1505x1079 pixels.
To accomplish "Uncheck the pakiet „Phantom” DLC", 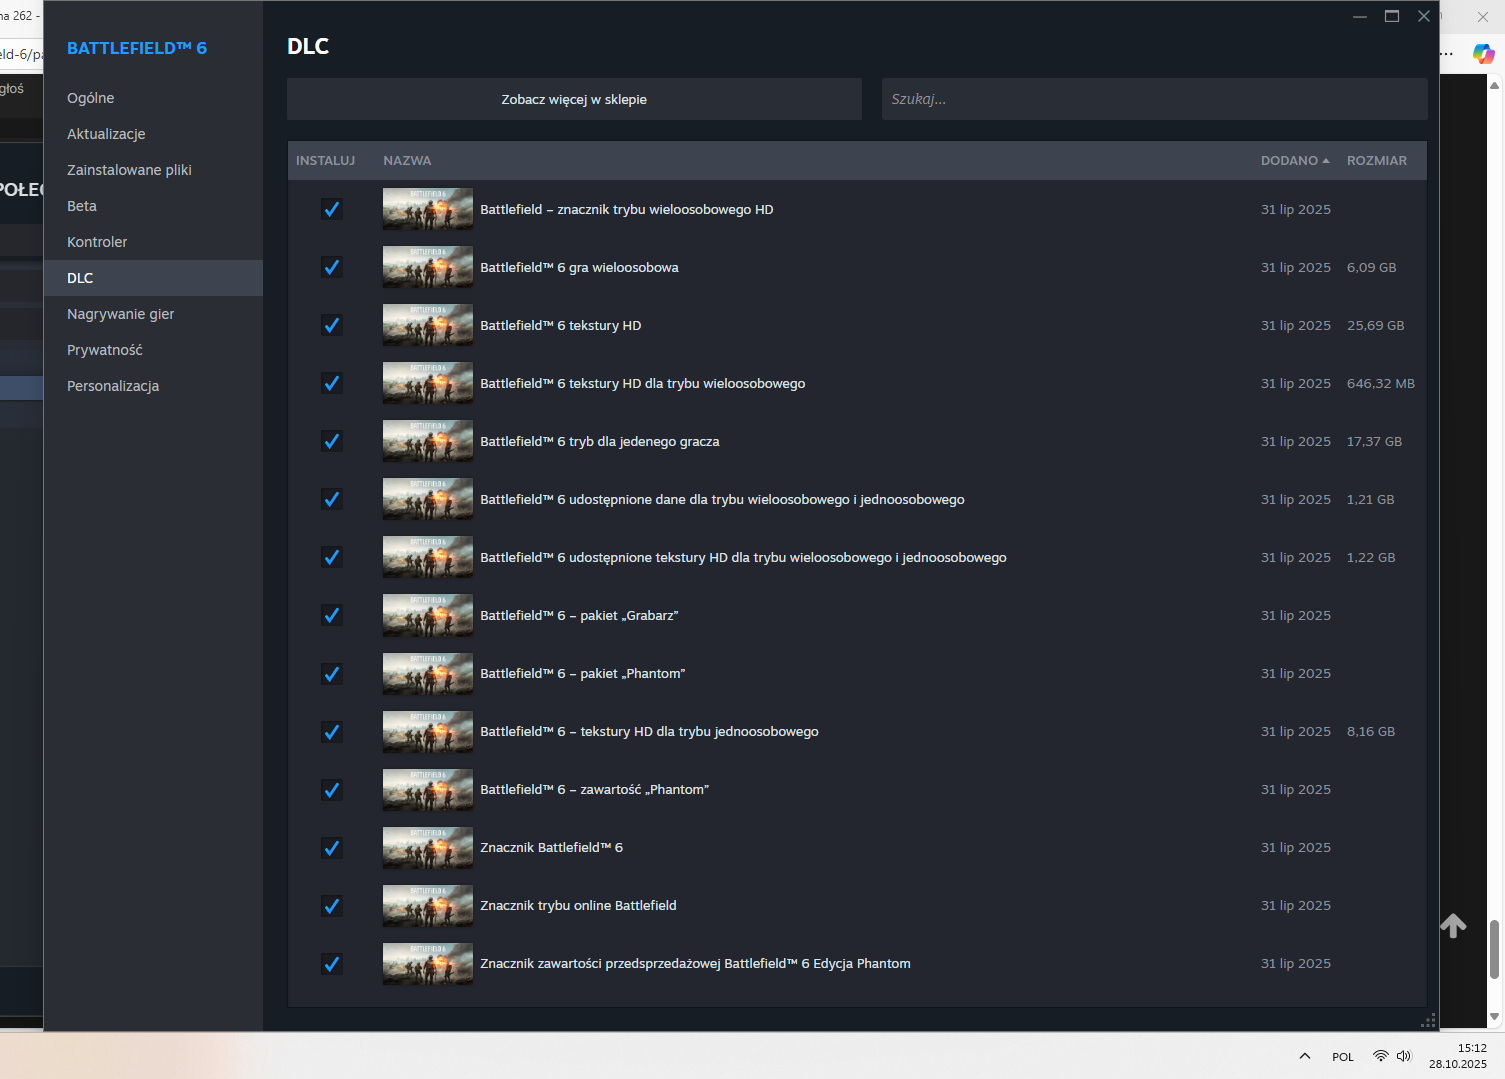I will click(x=332, y=673).
